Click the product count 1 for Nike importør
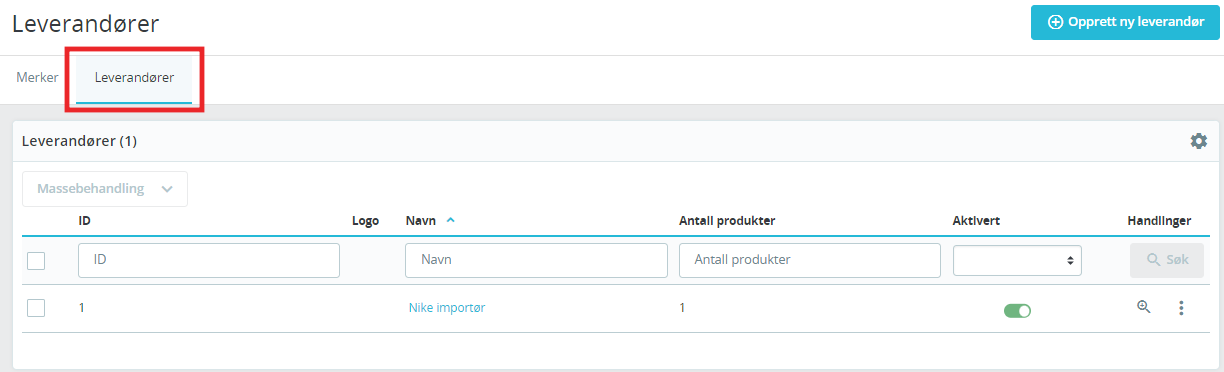This screenshot has width=1224, height=372. click(x=682, y=308)
